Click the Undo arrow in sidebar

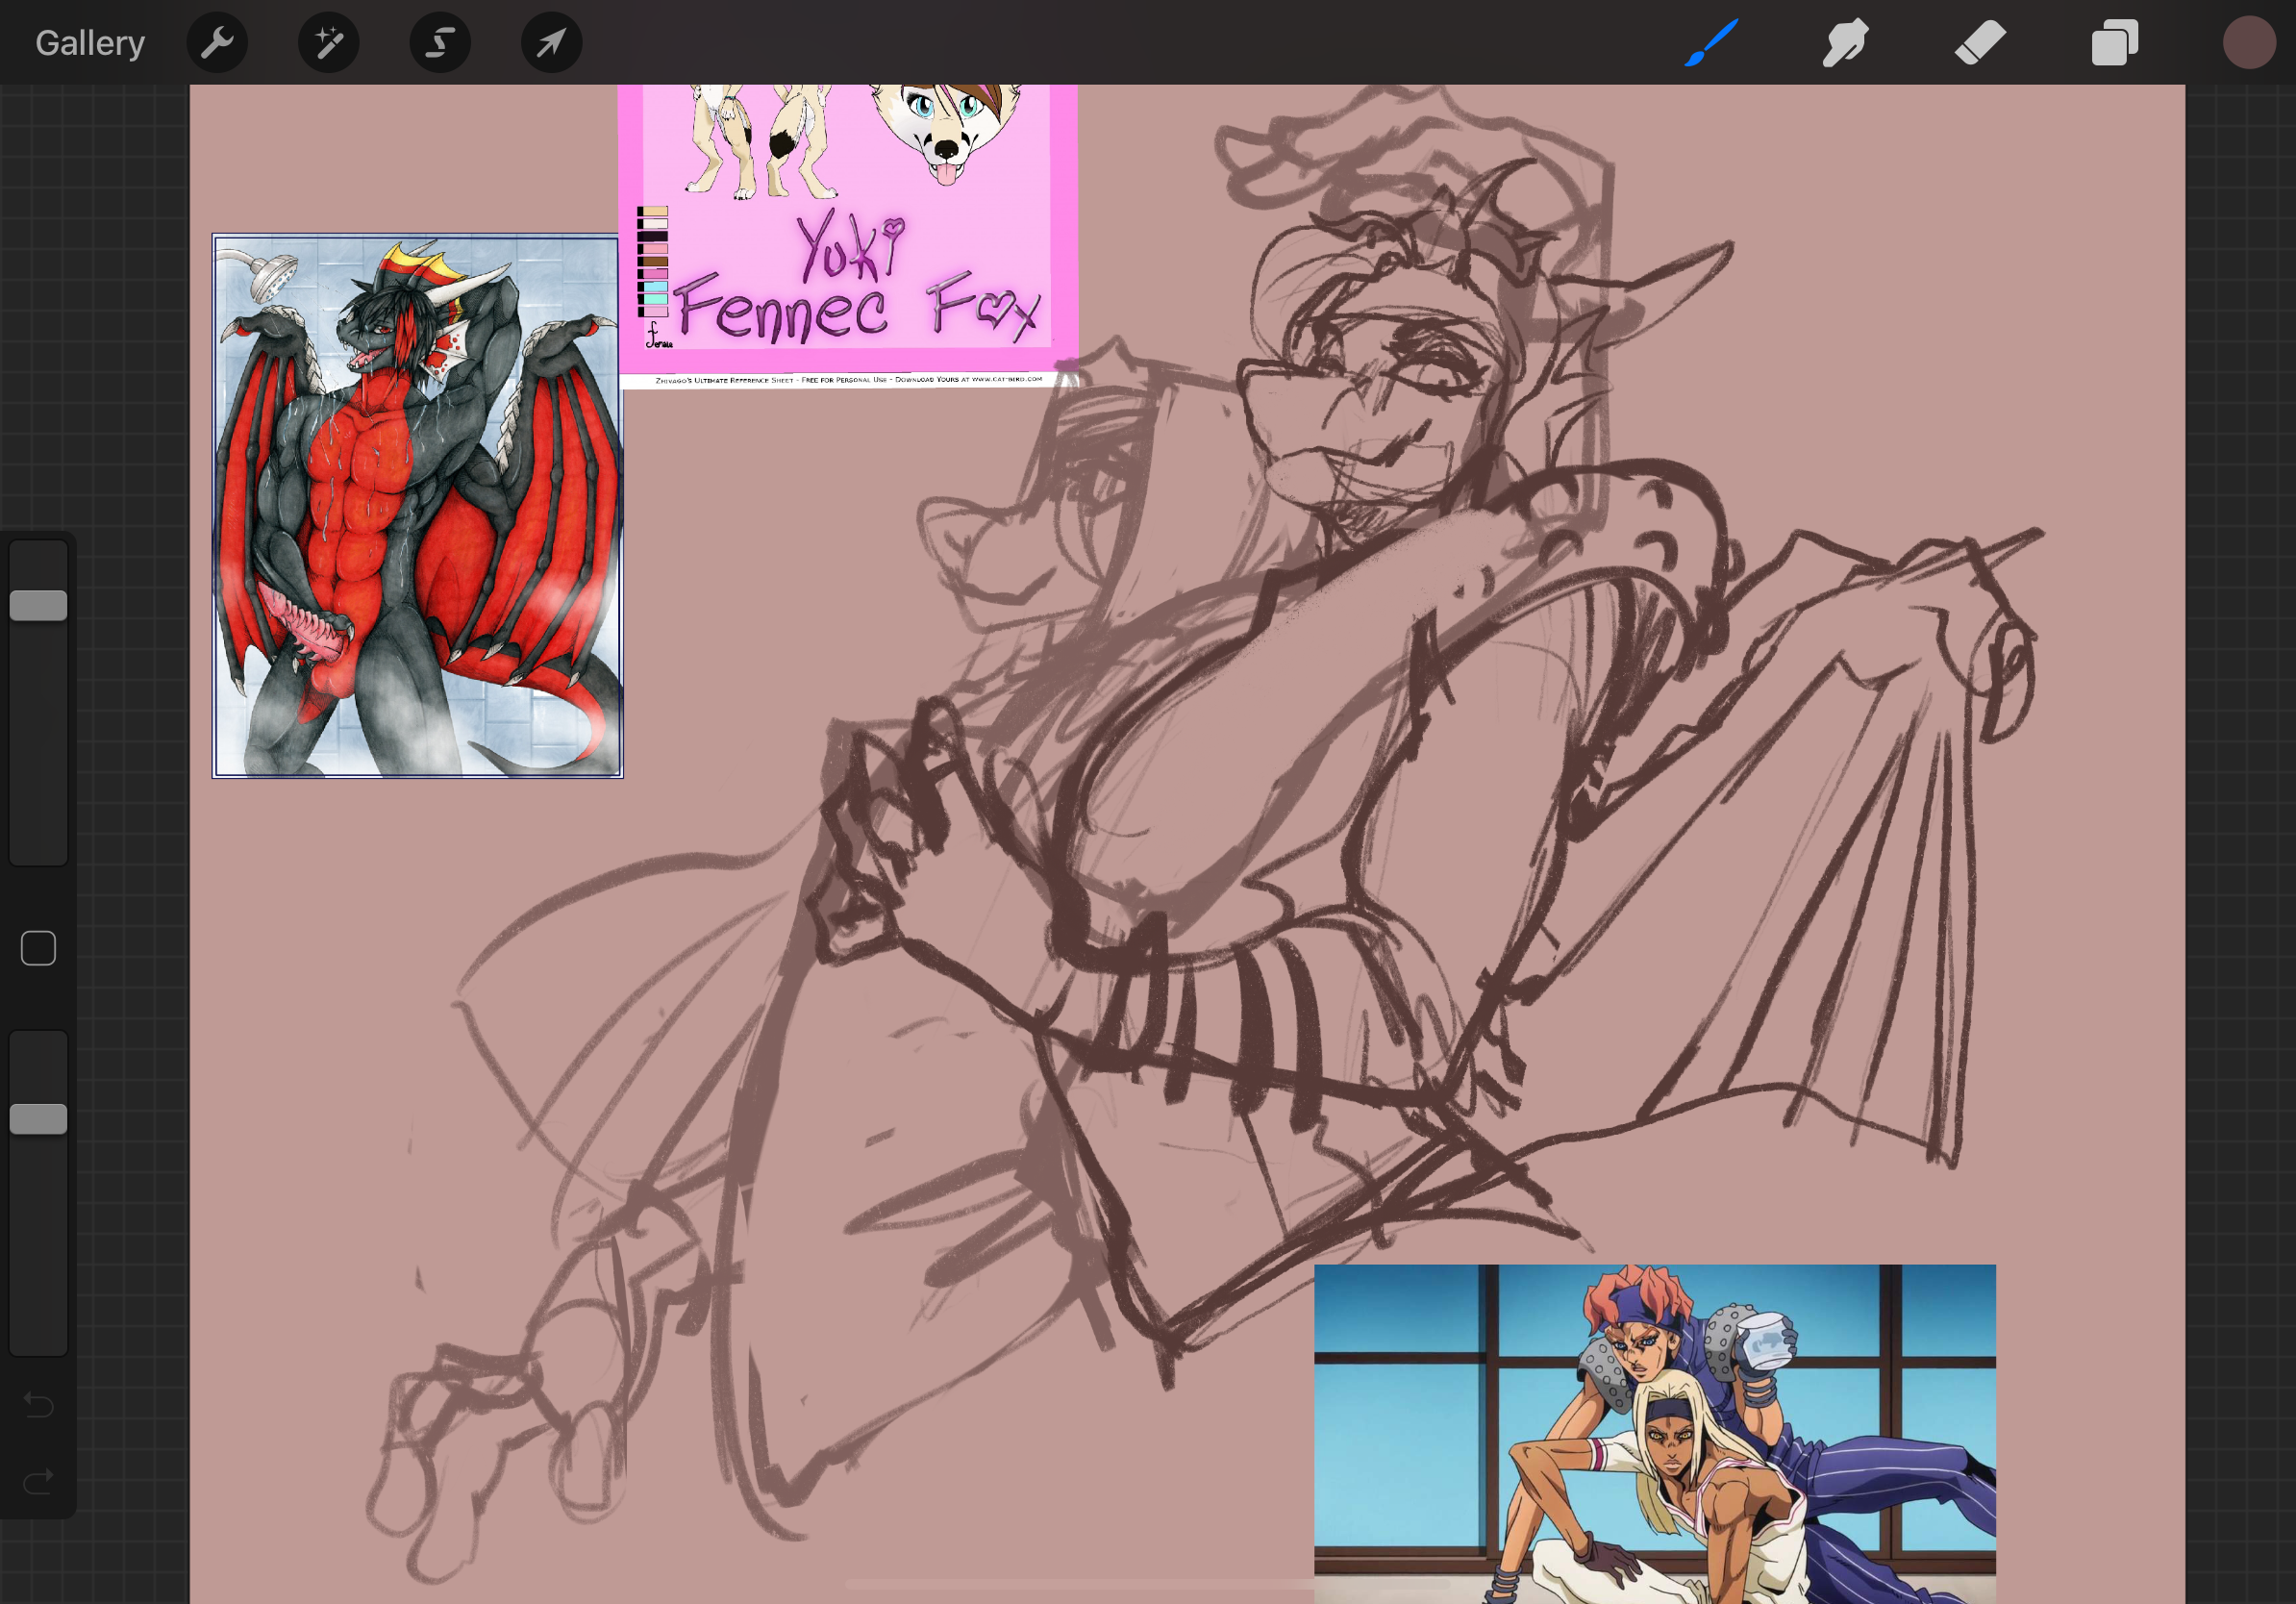coord(38,1405)
